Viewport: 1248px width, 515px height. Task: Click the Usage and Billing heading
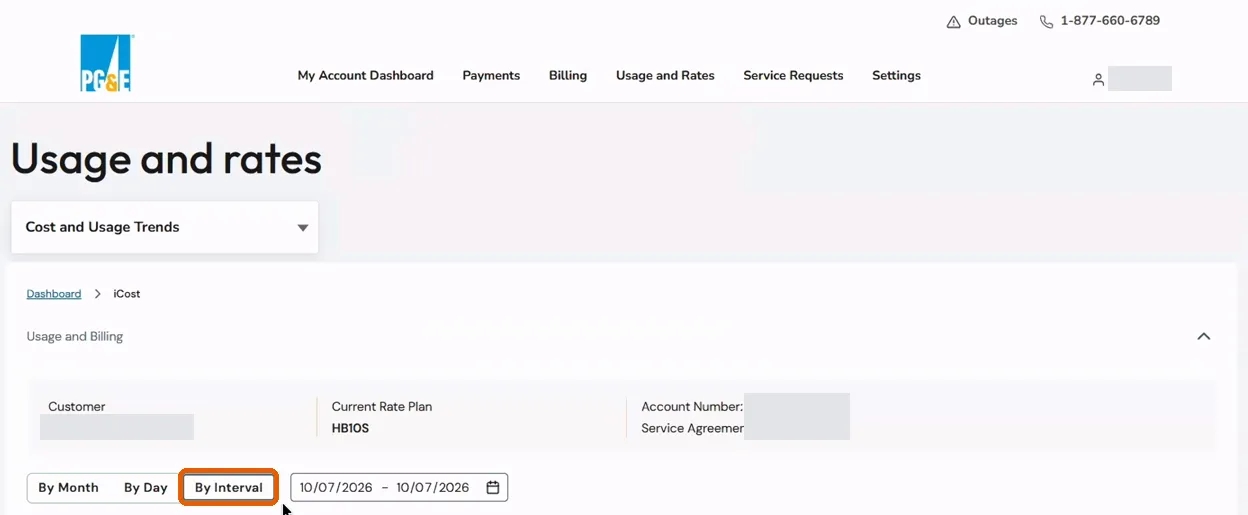(75, 337)
